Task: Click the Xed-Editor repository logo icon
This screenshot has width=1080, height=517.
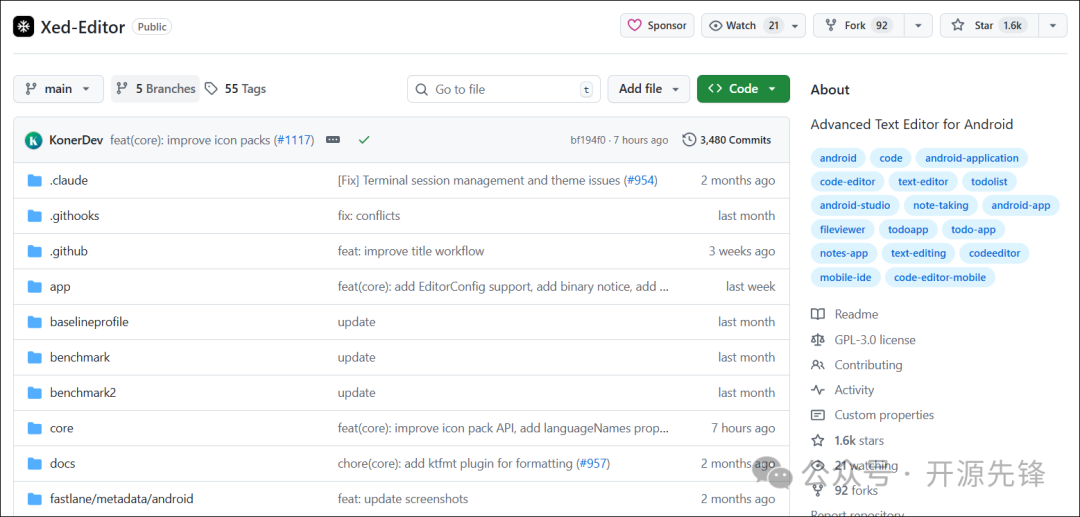Action: [23, 26]
